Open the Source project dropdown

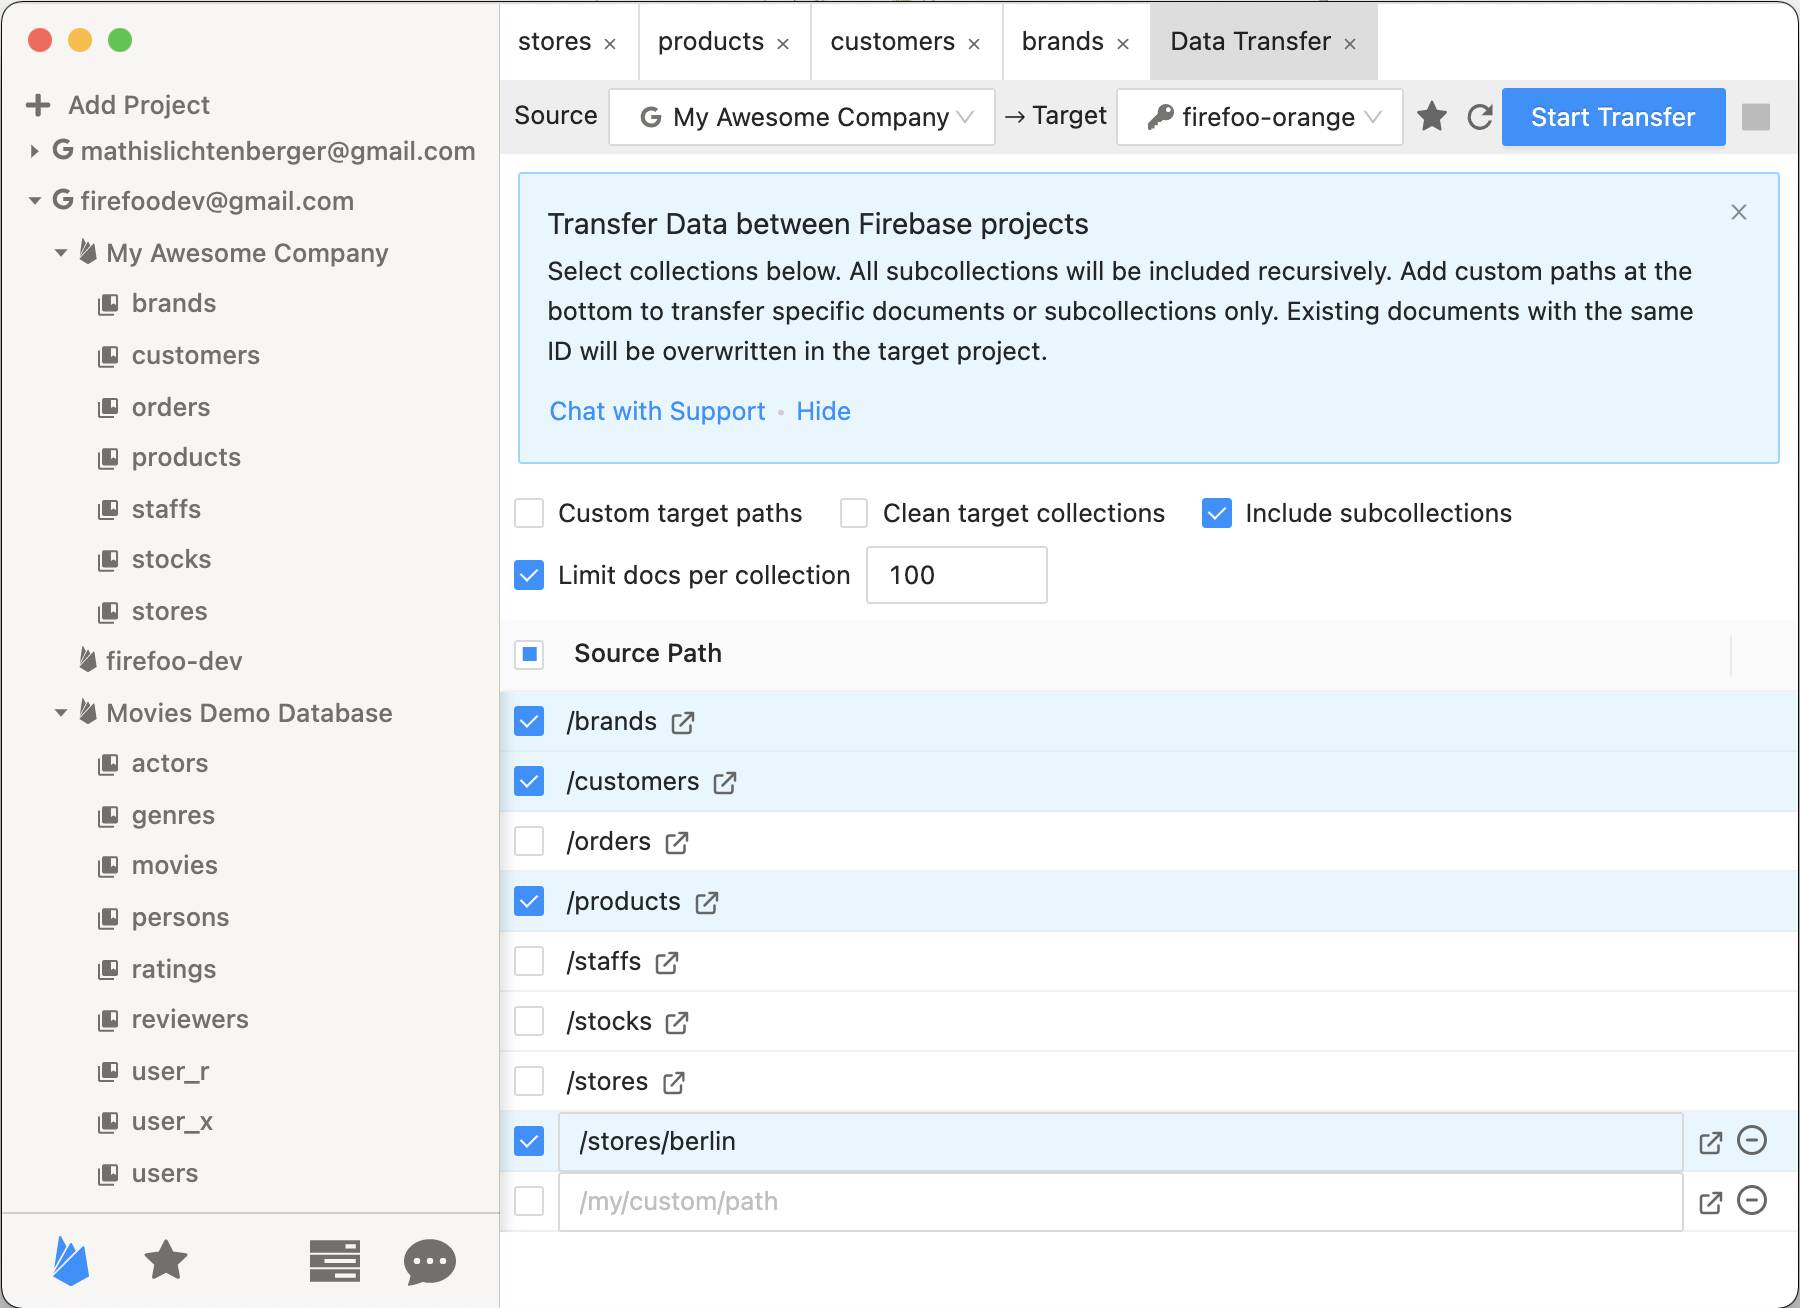(802, 117)
